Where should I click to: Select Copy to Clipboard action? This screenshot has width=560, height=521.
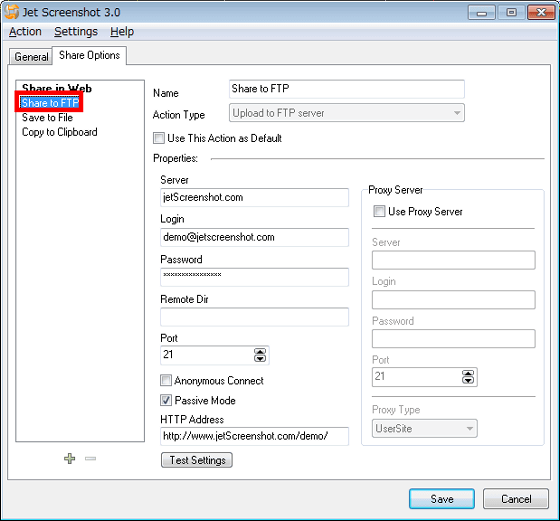pyautogui.click(x=60, y=132)
